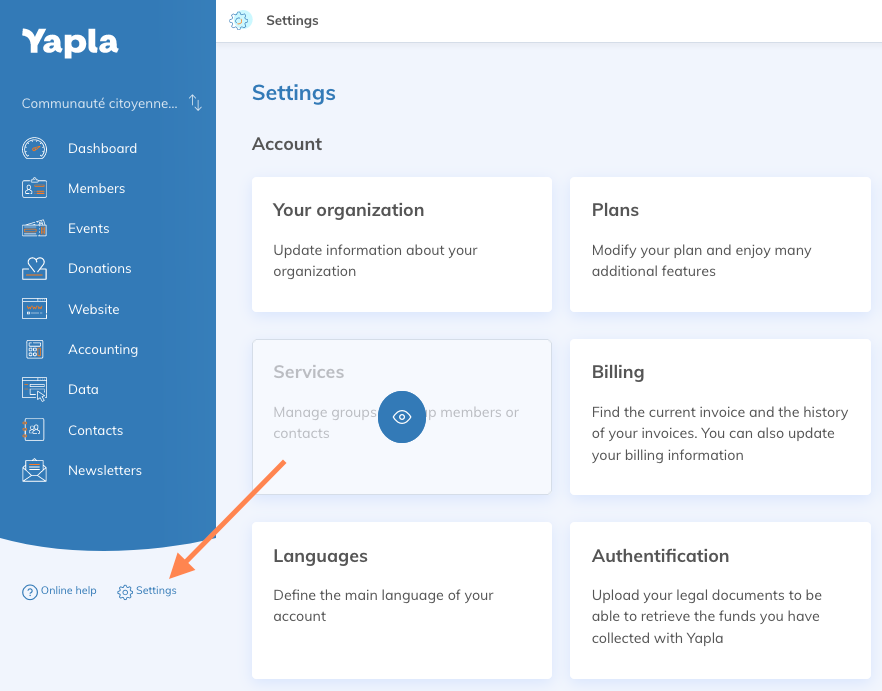This screenshot has height=691, width=882.
Task: Click the Settings link in the sidebar footer
Action: pos(147,591)
